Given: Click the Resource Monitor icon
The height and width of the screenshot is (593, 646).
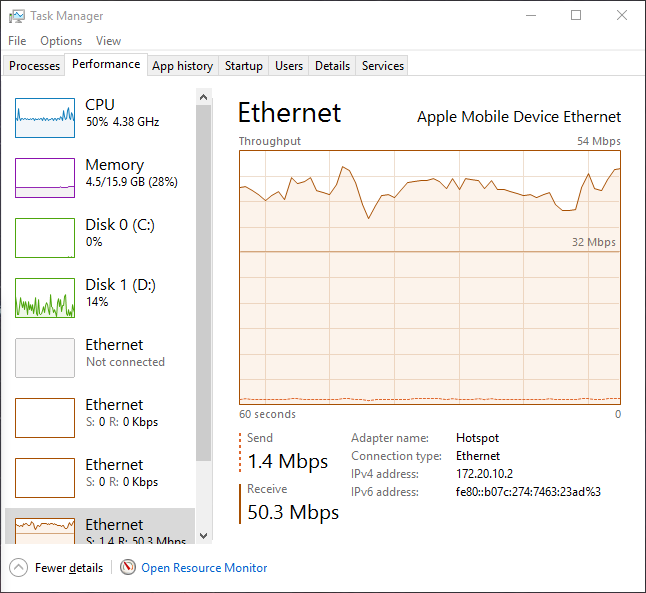Looking at the screenshot, I should point(128,568).
